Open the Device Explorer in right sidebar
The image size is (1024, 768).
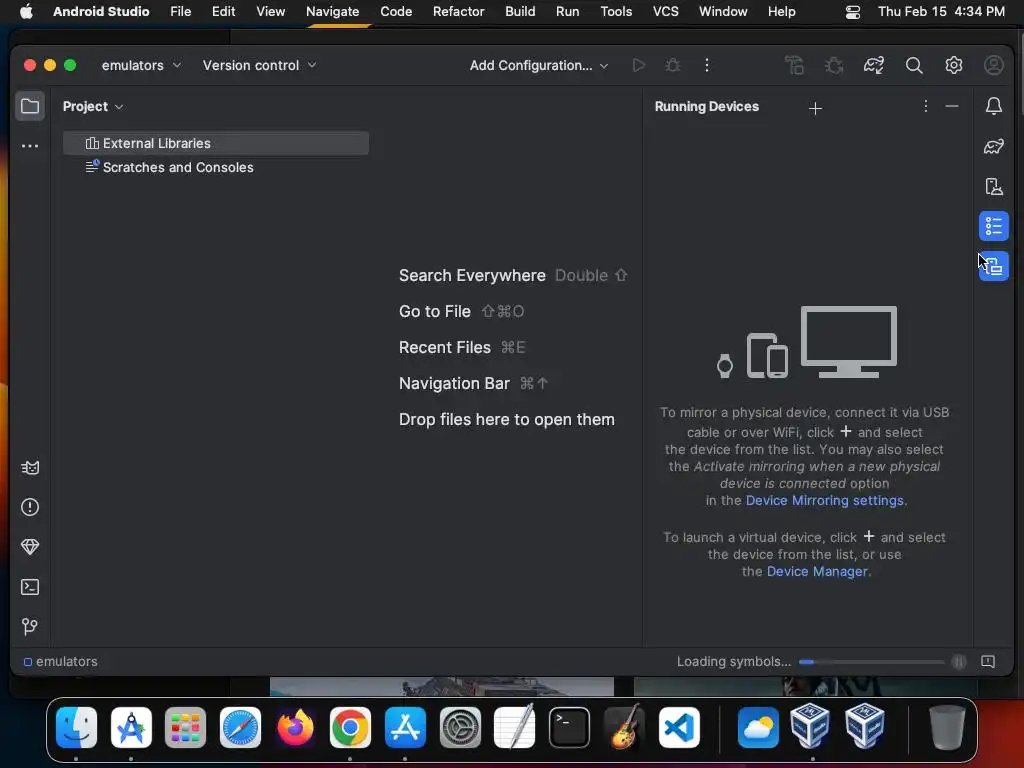[x=994, y=187]
